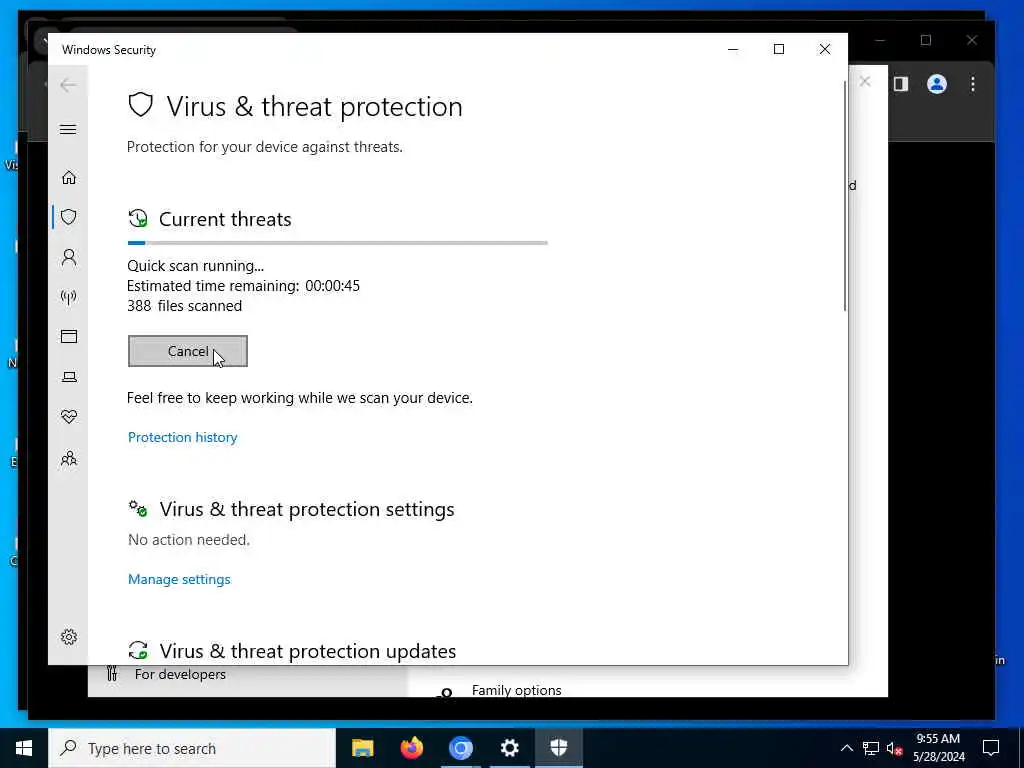Click the Windows Security vertical scrollbar

coord(844,196)
